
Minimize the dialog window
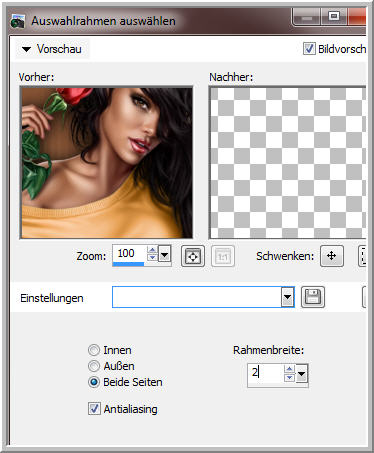[306, 16]
